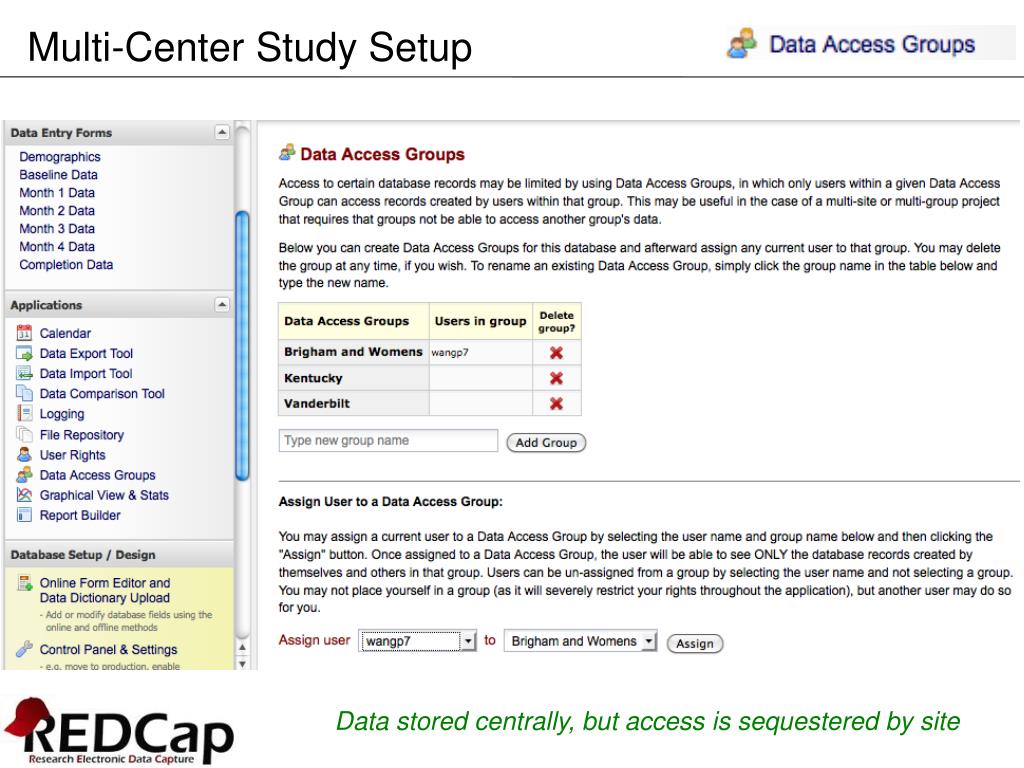Open the Data Comparison Tool link
This screenshot has height=768, width=1024.
point(102,394)
